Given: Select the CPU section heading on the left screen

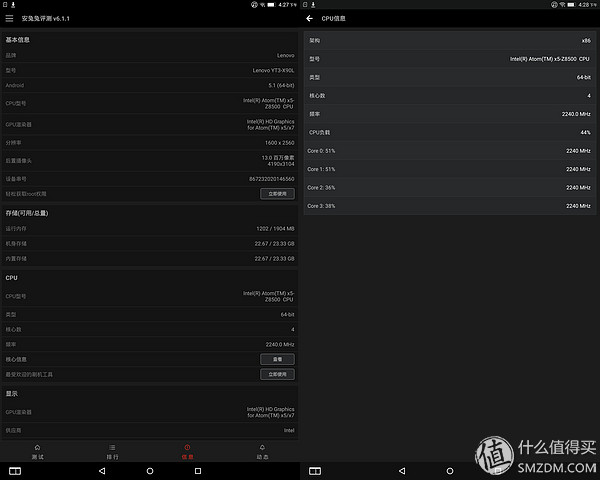Looking at the screenshot, I should coord(11,278).
